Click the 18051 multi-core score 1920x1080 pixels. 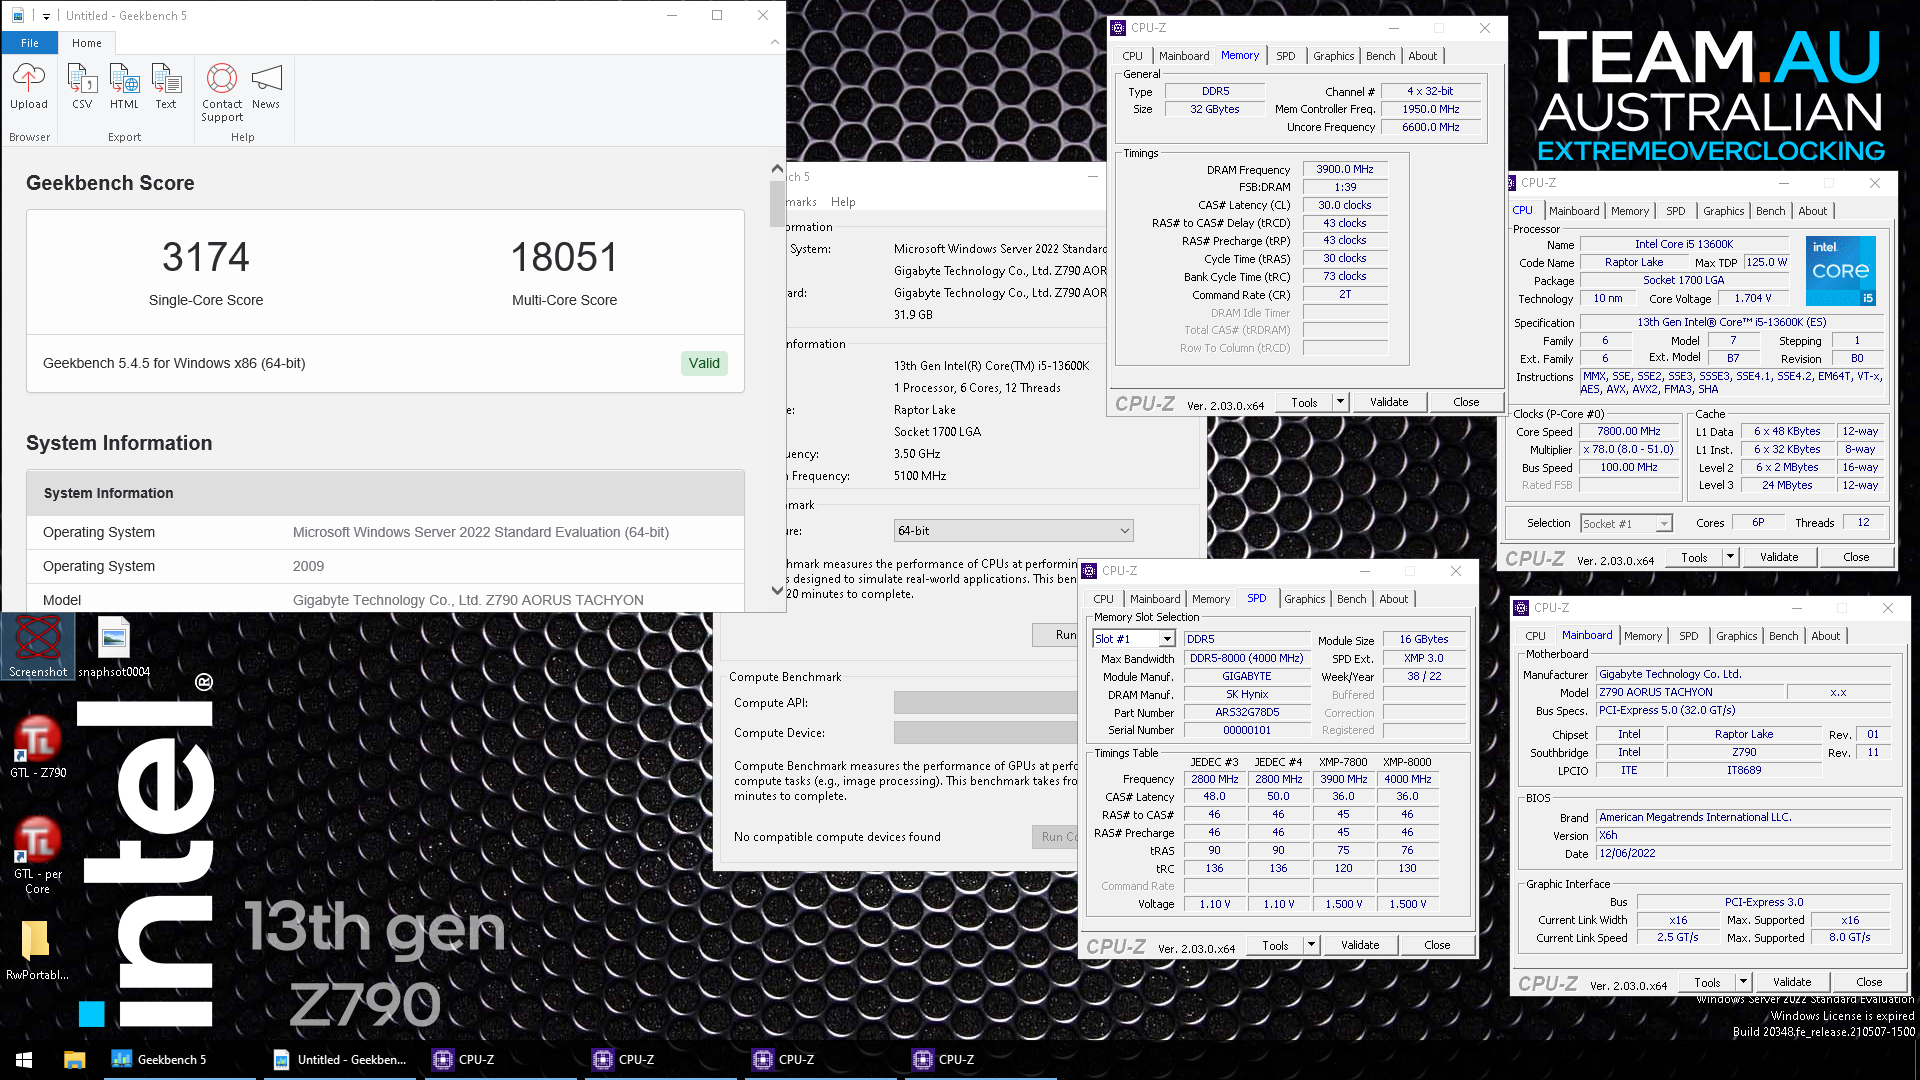point(564,257)
